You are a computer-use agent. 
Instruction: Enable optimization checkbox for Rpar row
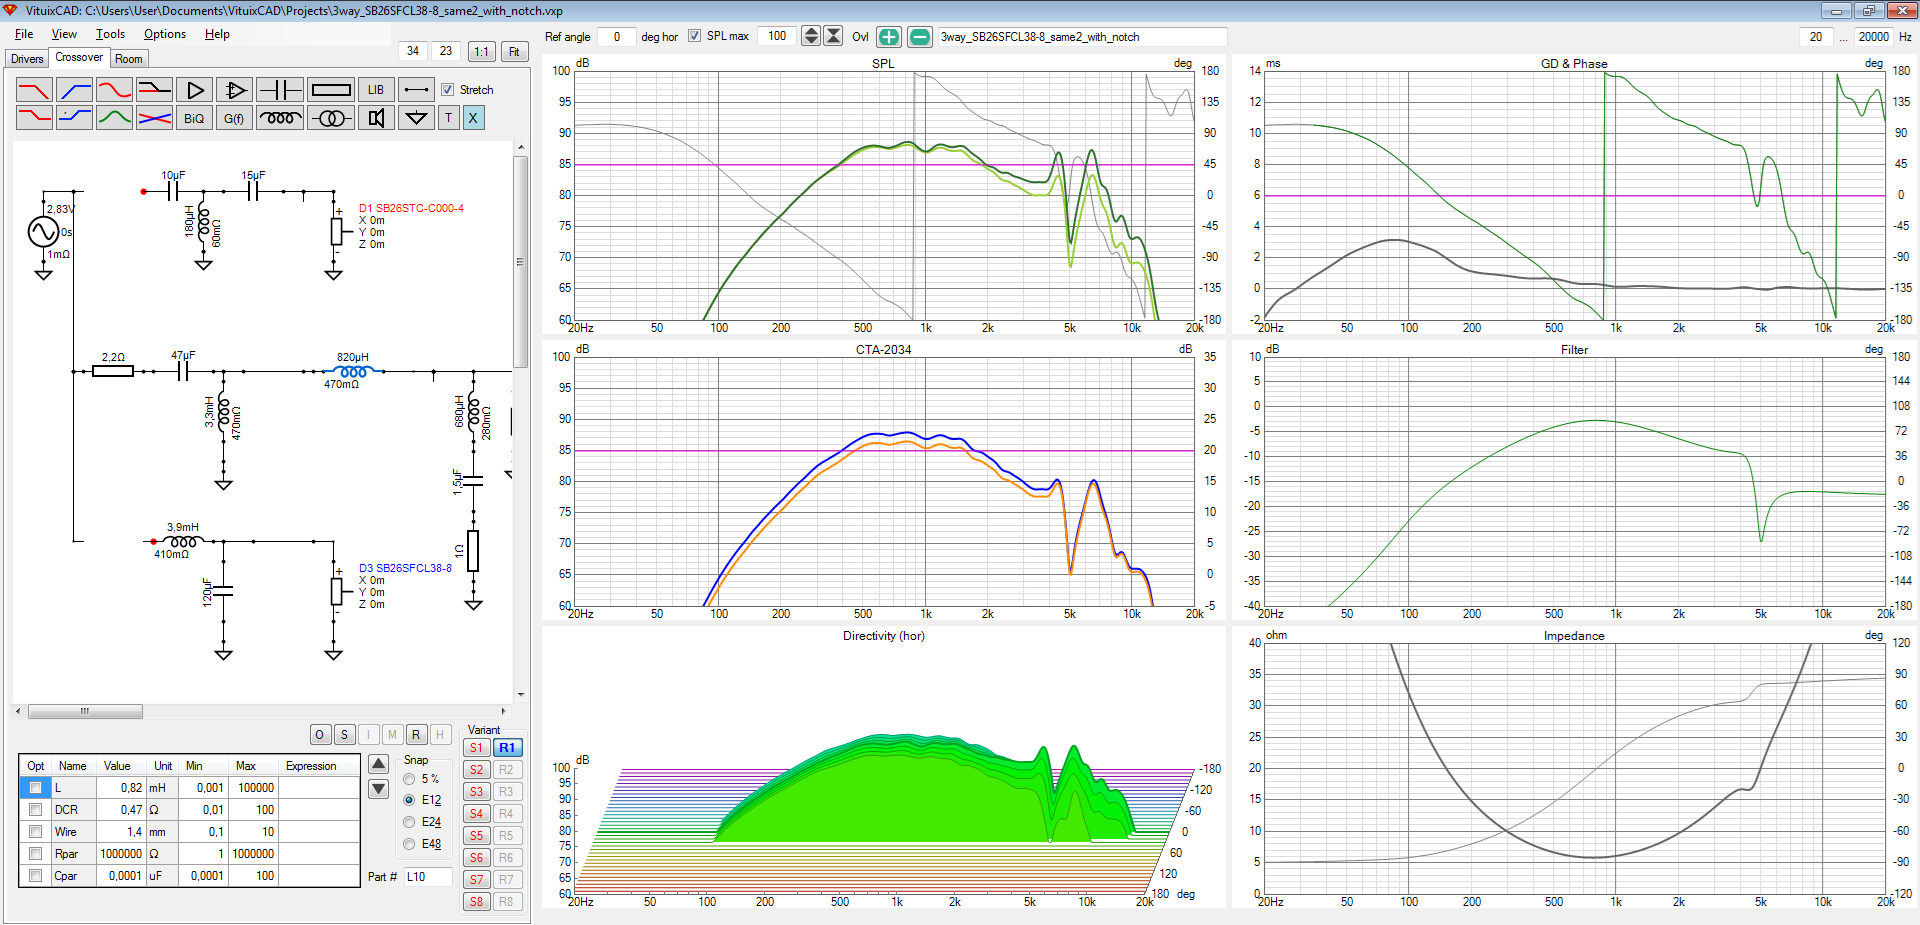[35, 854]
